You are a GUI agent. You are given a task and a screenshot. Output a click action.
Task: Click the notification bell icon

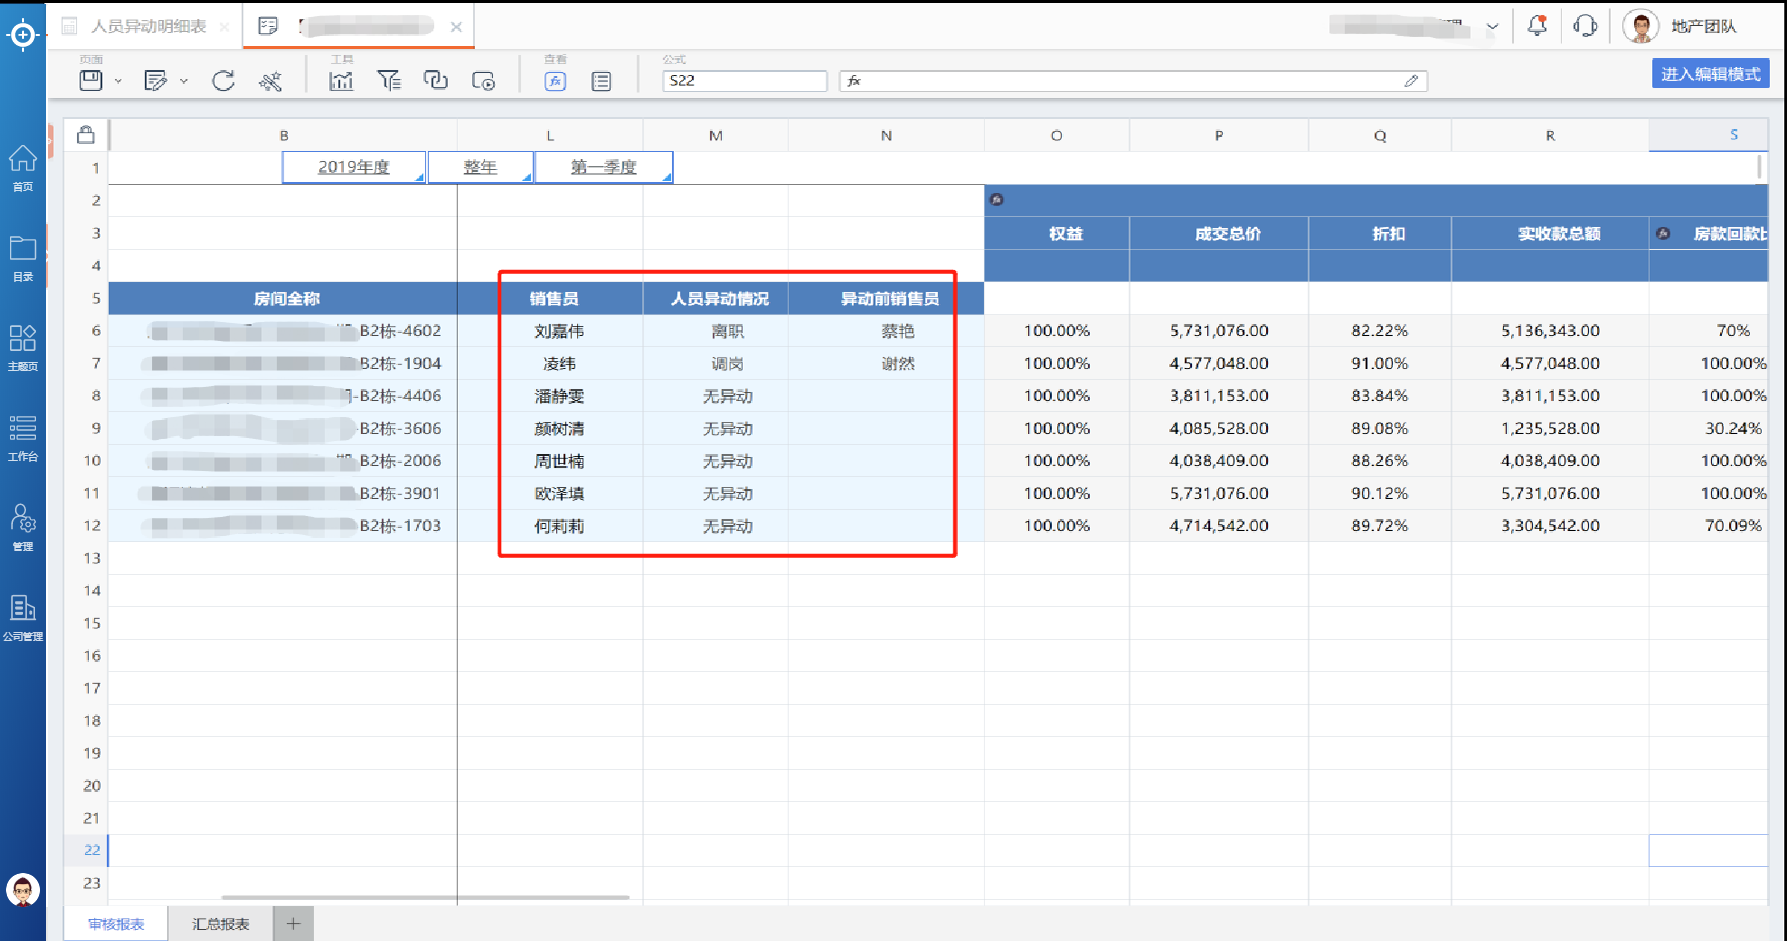(x=1537, y=26)
